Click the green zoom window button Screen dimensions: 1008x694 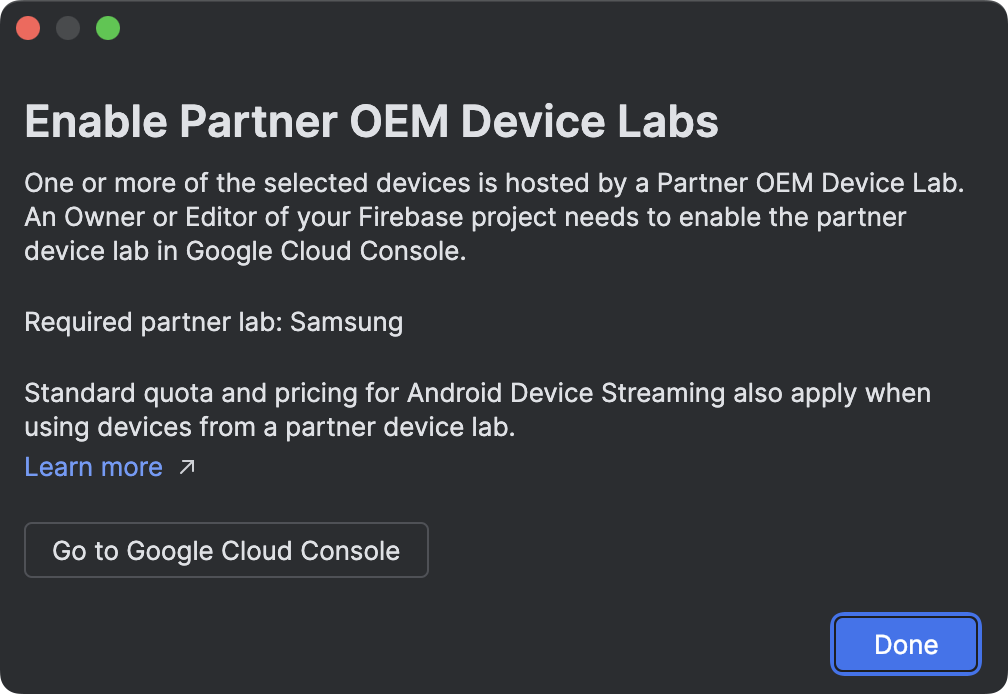(108, 28)
